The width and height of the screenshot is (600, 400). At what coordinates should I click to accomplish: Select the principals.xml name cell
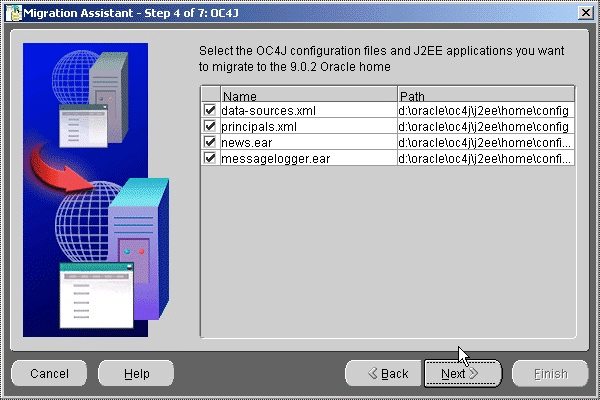pos(309,126)
